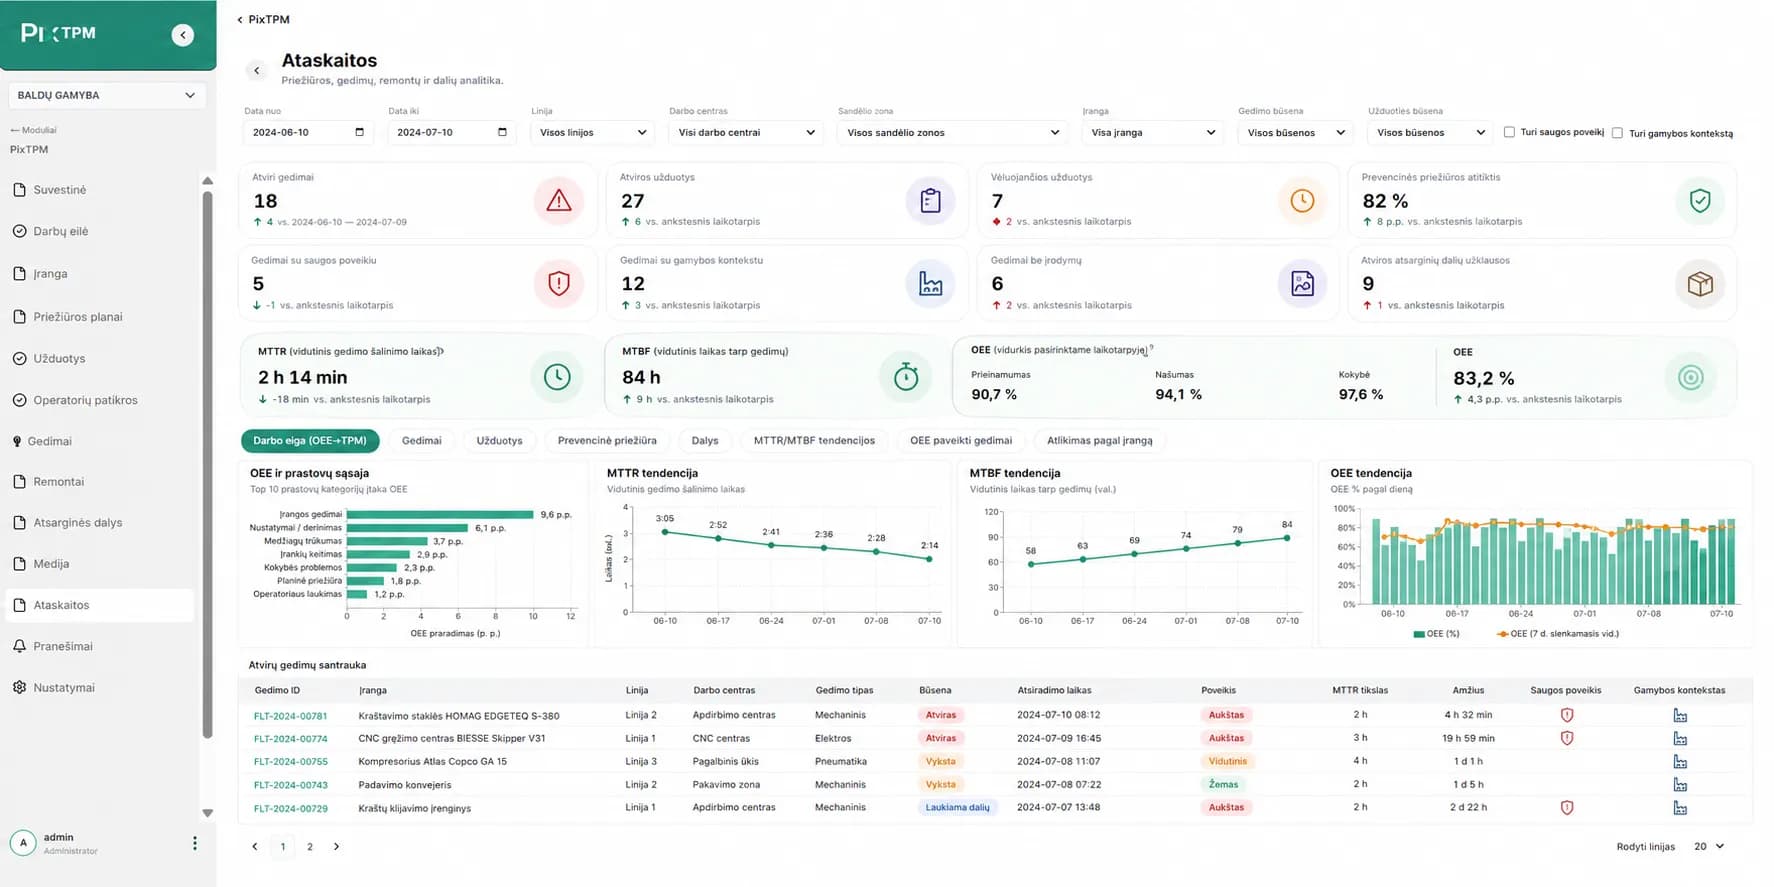Click the admin three-dot menu icon

(x=194, y=843)
